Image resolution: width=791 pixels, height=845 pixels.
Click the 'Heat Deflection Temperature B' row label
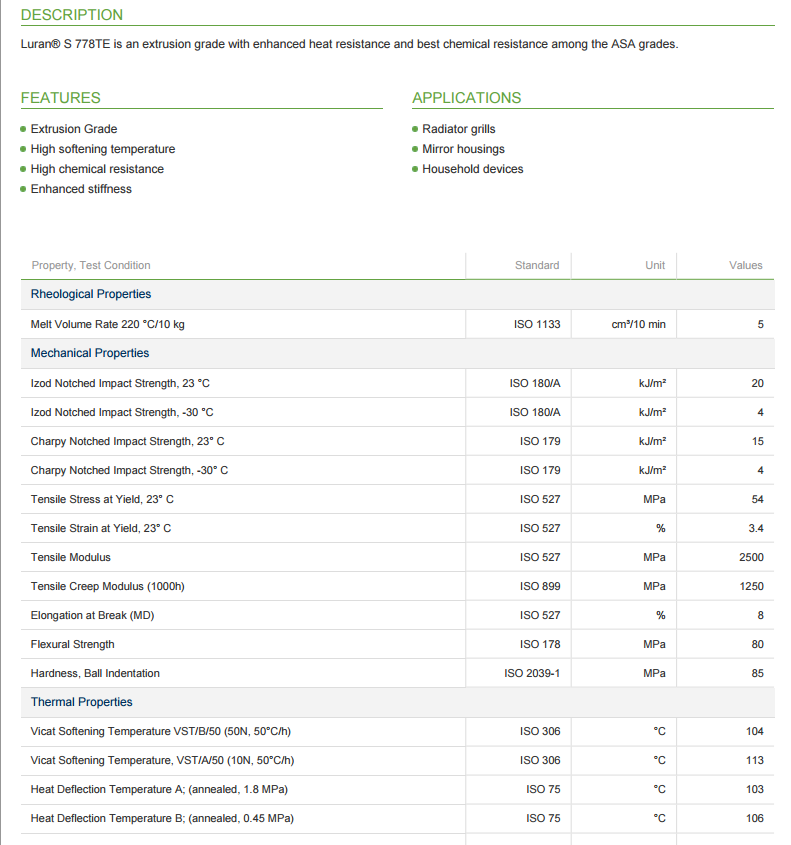pyautogui.click(x=162, y=818)
